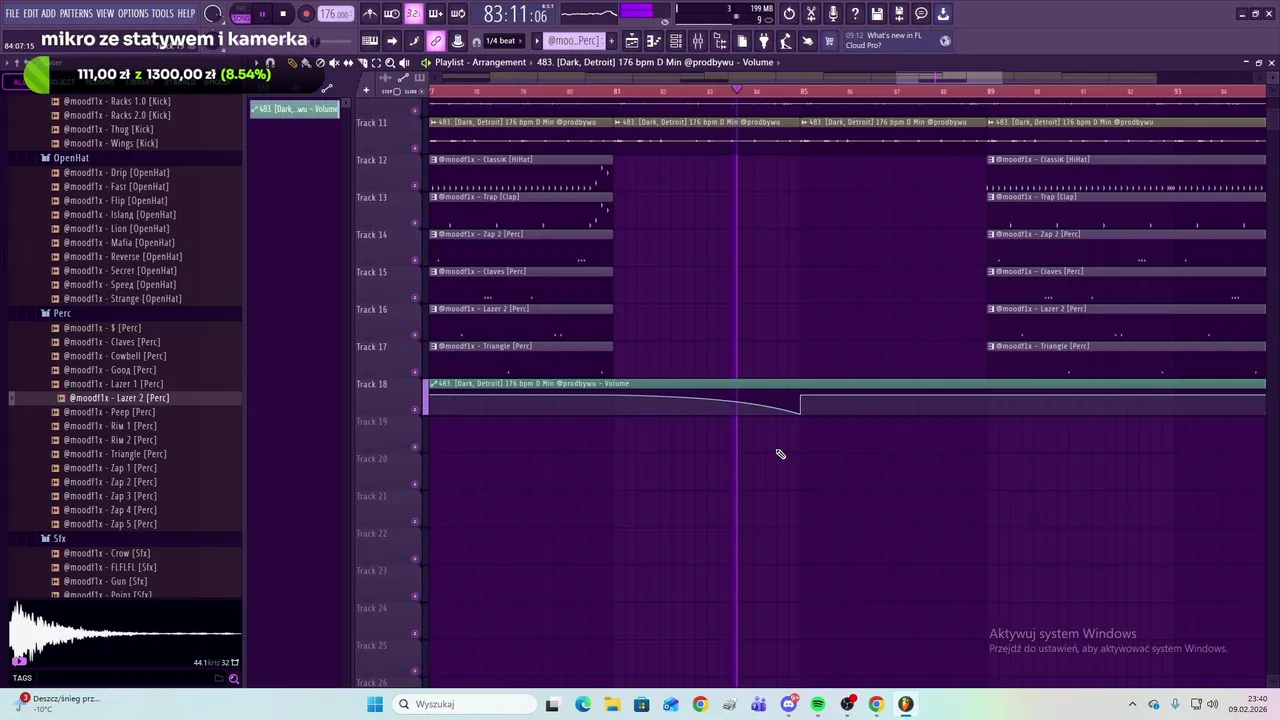Open Track 18 Volume clip menu icon
Screen dimensions: 1280x720
tap(434, 384)
